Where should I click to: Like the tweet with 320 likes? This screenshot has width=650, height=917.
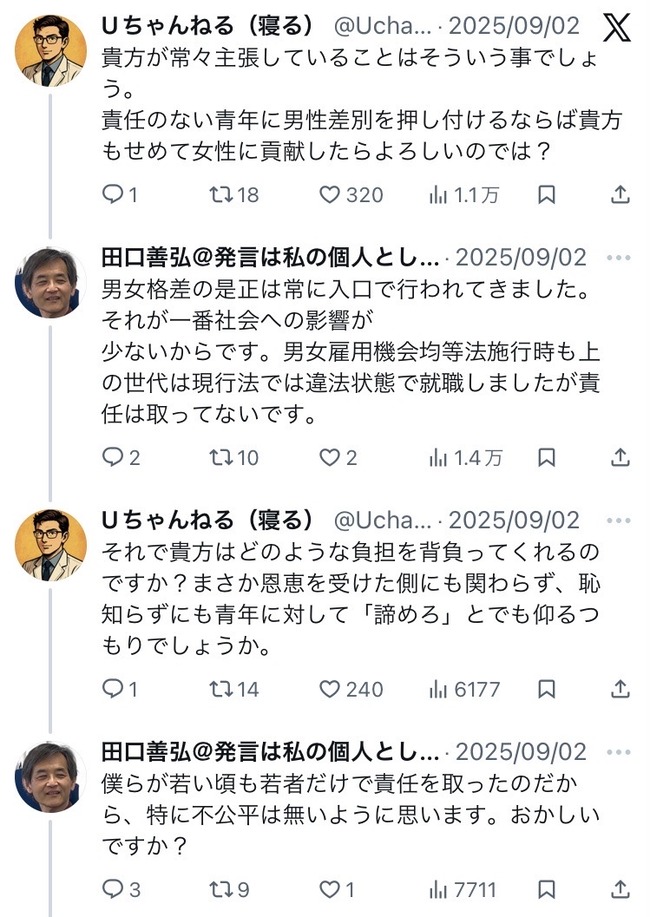[x=329, y=194]
